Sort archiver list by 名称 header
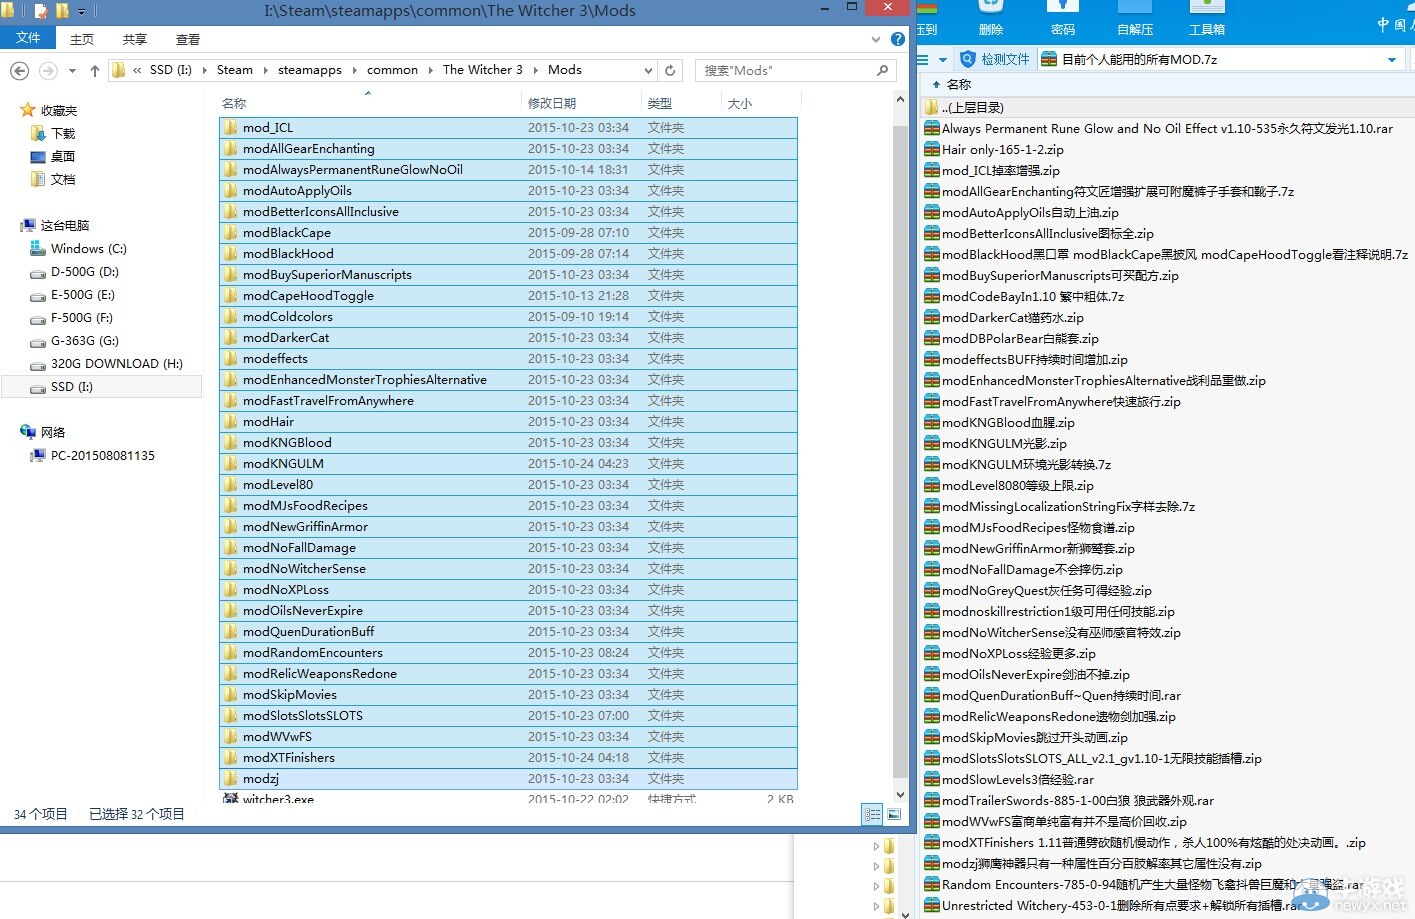 (x=959, y=85)
